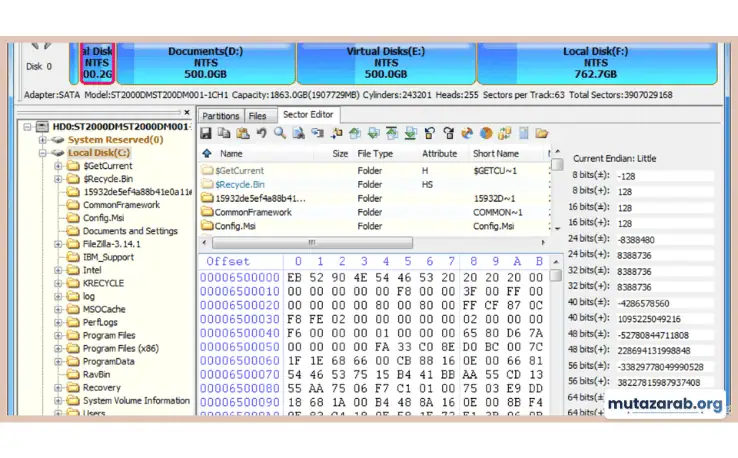
Task: Select the Sector Editor tab
Action: pos(308,114)
